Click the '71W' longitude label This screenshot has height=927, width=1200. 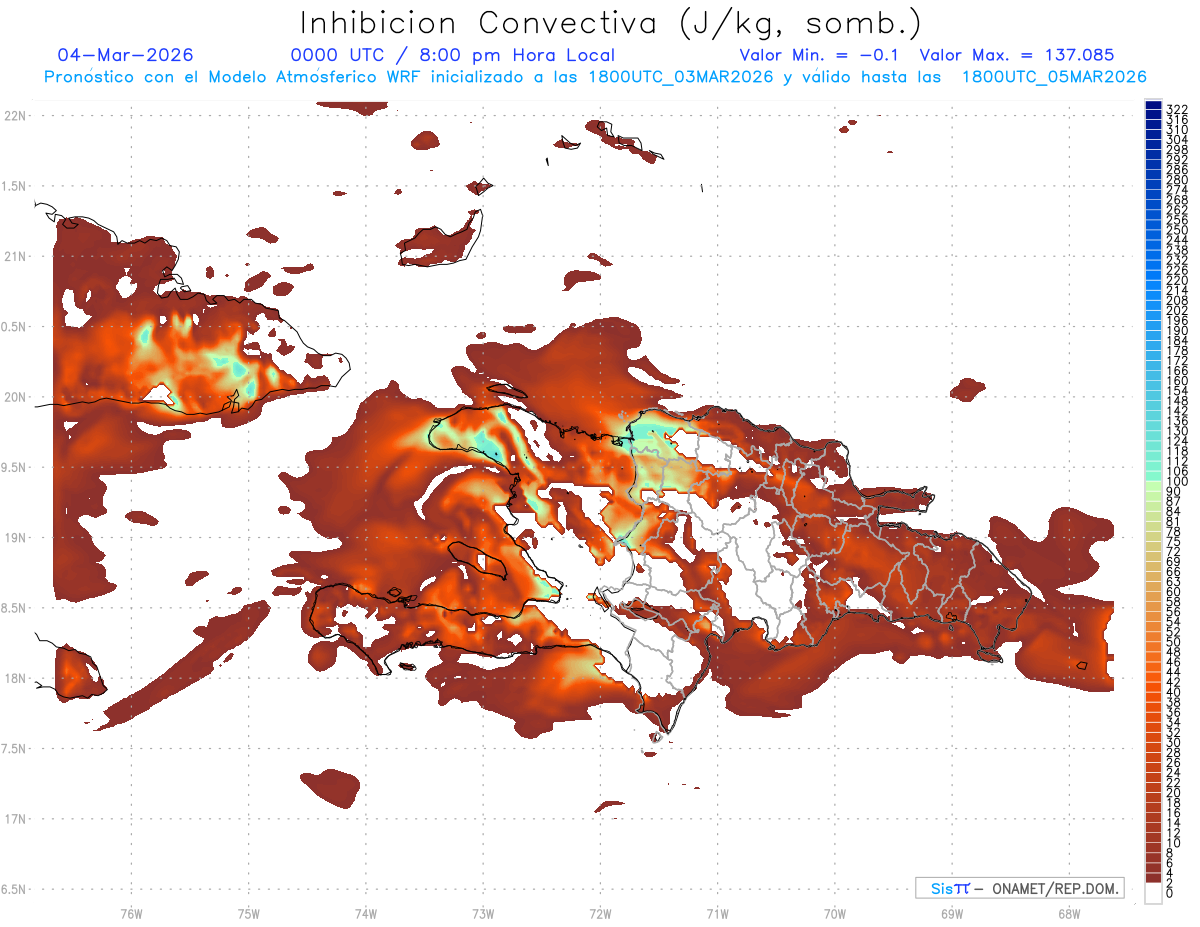[x=717, y=913]
